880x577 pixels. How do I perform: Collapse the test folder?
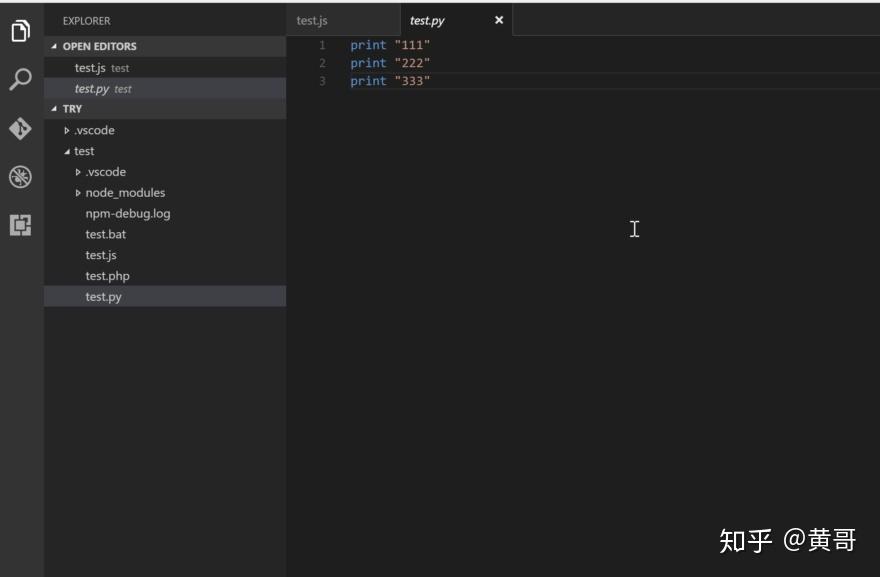(68, 151)
